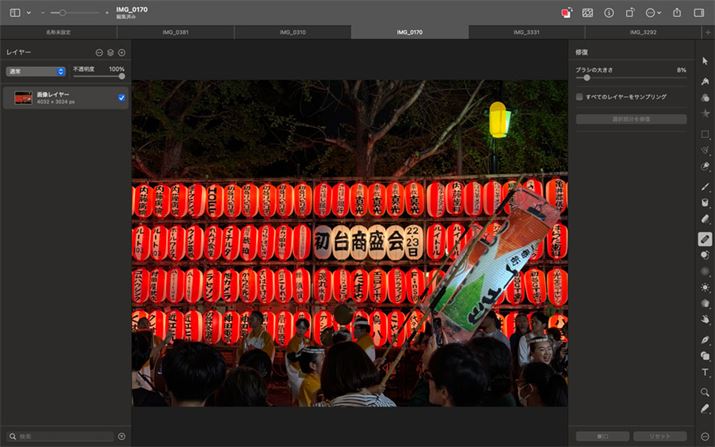Click the add layer plus icon

[122, 52]
